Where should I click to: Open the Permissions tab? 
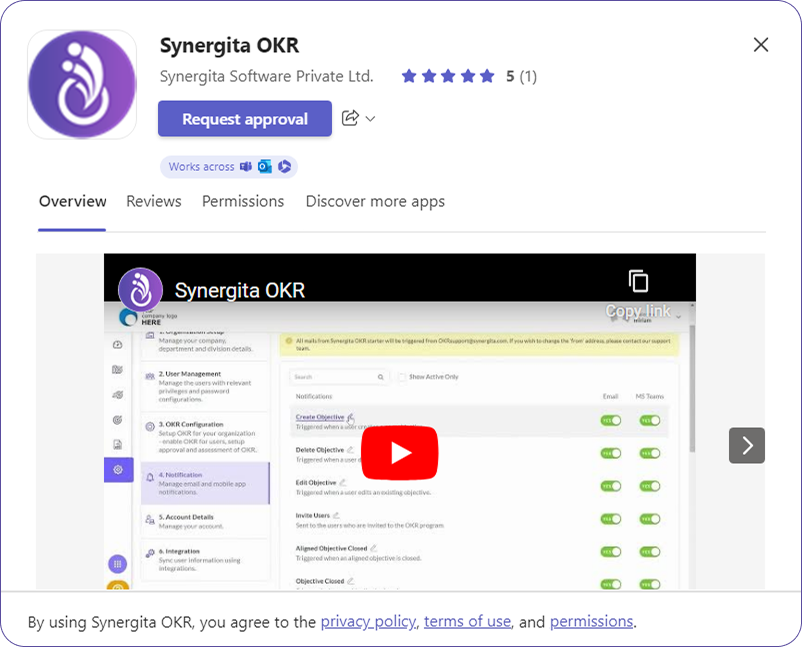click(243, 201)
